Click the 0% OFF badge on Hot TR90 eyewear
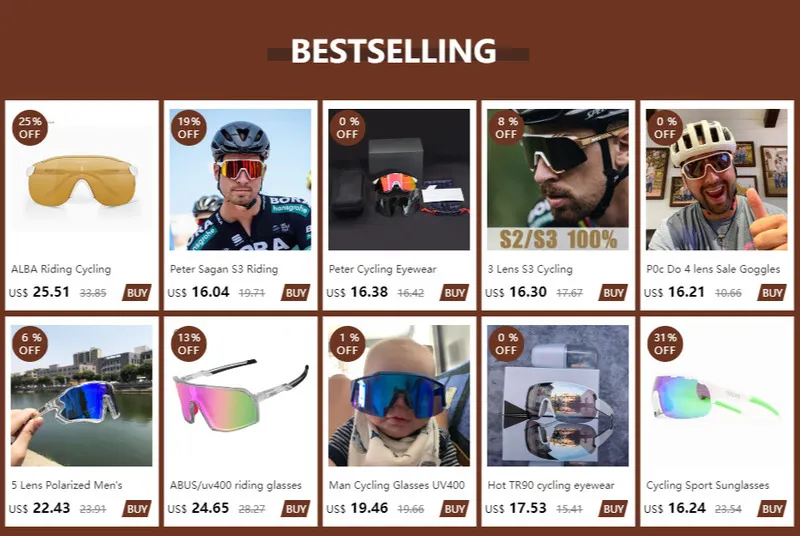Image resolution: width=800 pixels, height=536 pixels. [x=506, y=344]
